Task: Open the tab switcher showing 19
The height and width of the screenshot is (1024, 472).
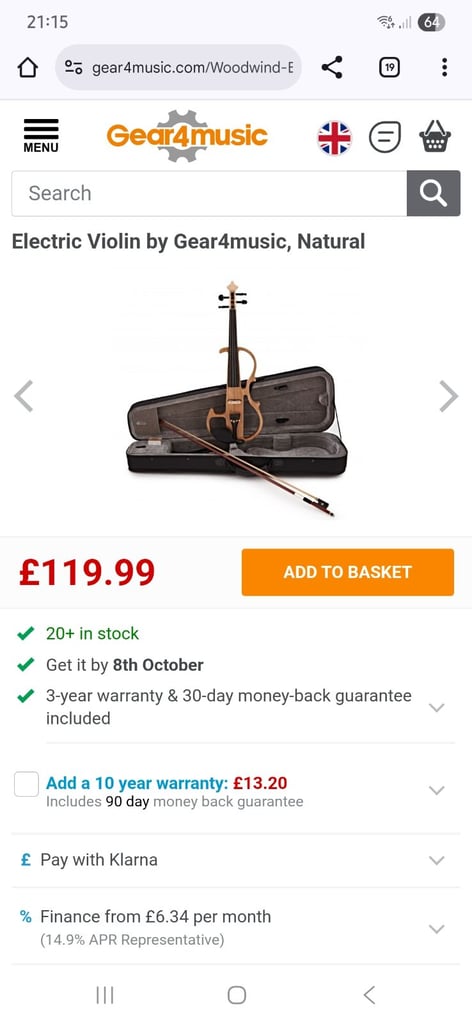Action: click(x=389, y=67)
